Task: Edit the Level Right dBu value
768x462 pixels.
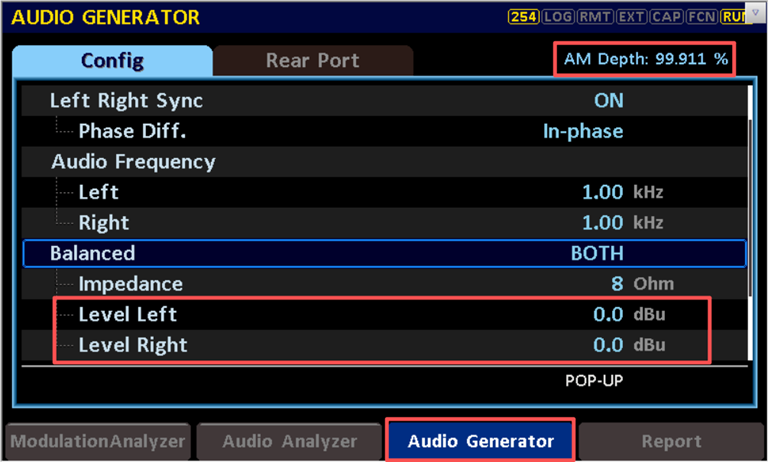Action: coord(608,345)
